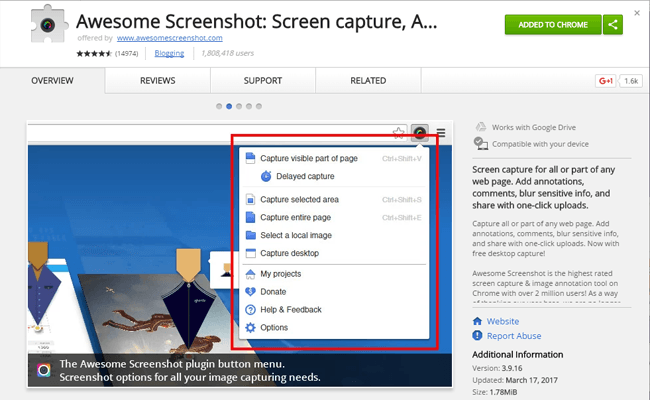Click the bookmark star icon in screenshot toolbar
The height and width of the screenshot is (400, 650).
coord(398,133)
